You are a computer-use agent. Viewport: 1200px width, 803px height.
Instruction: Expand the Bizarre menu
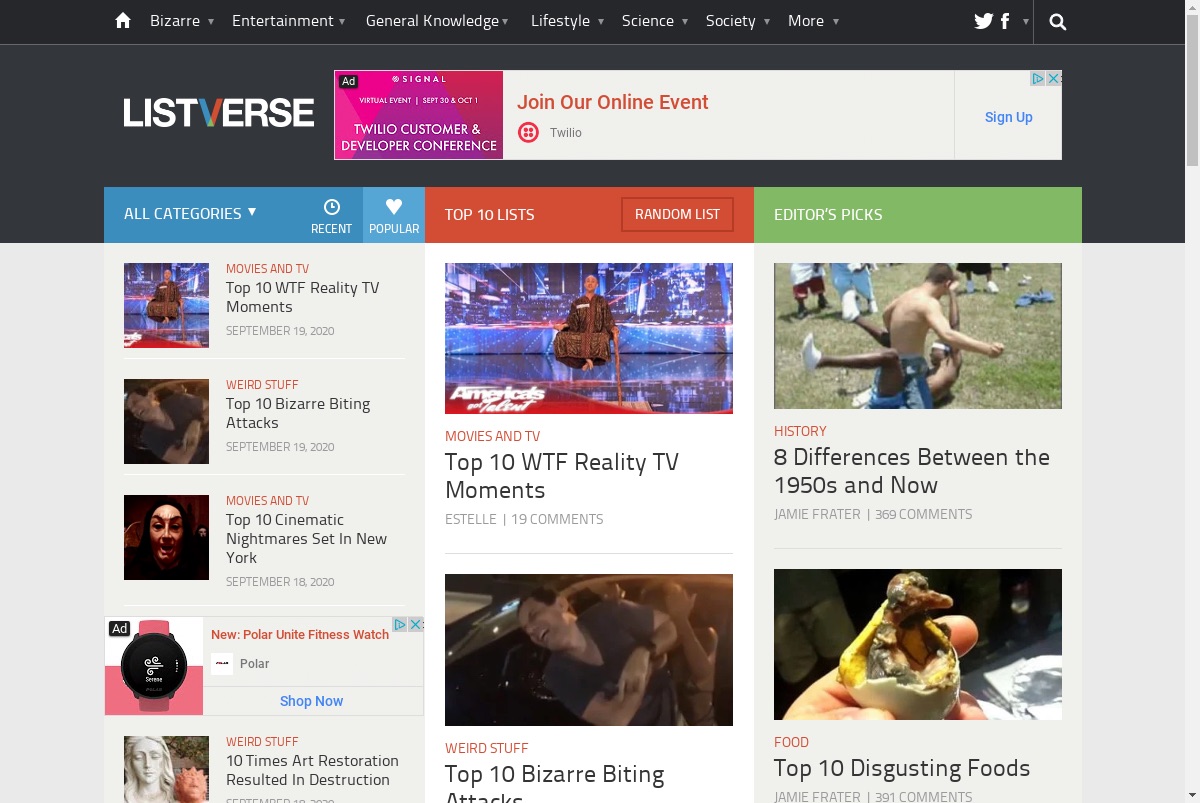[182, 21]
